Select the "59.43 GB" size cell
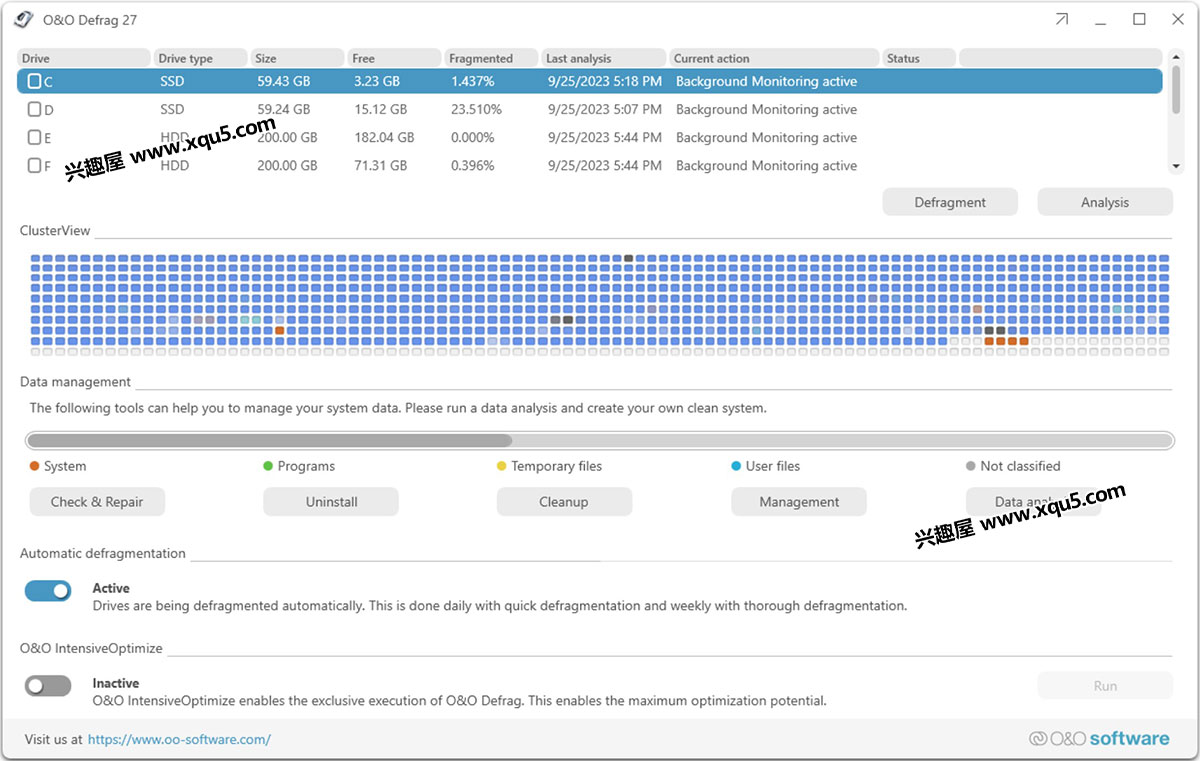 [284, 81]
